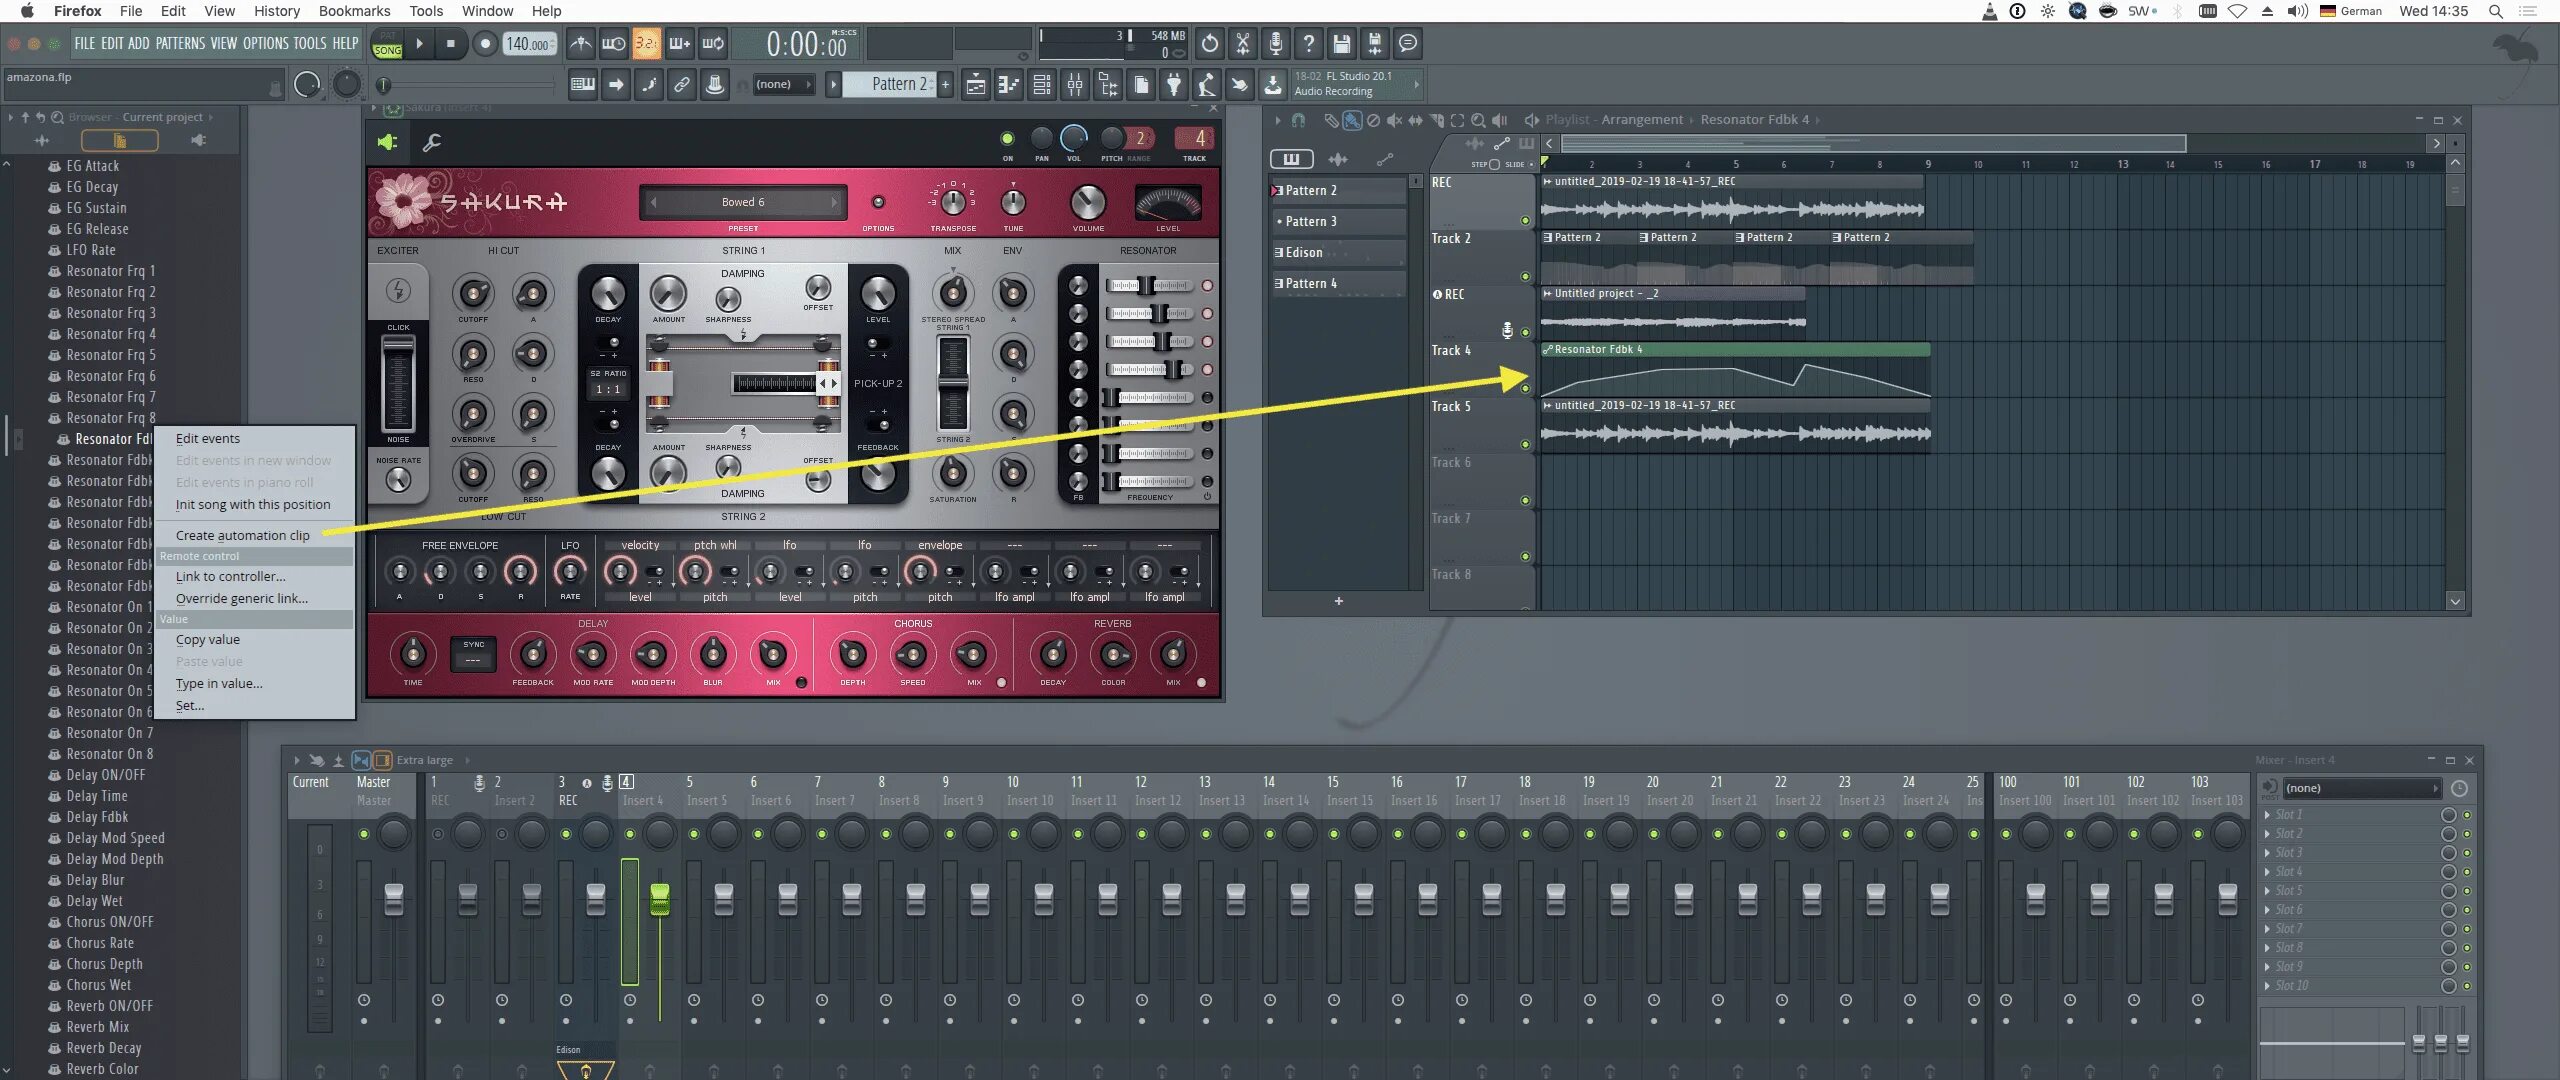The height and width of the screenshot is (1080, 2560).
Task: Toggle the Sakura delay section on light
Action: pos(801,683)
